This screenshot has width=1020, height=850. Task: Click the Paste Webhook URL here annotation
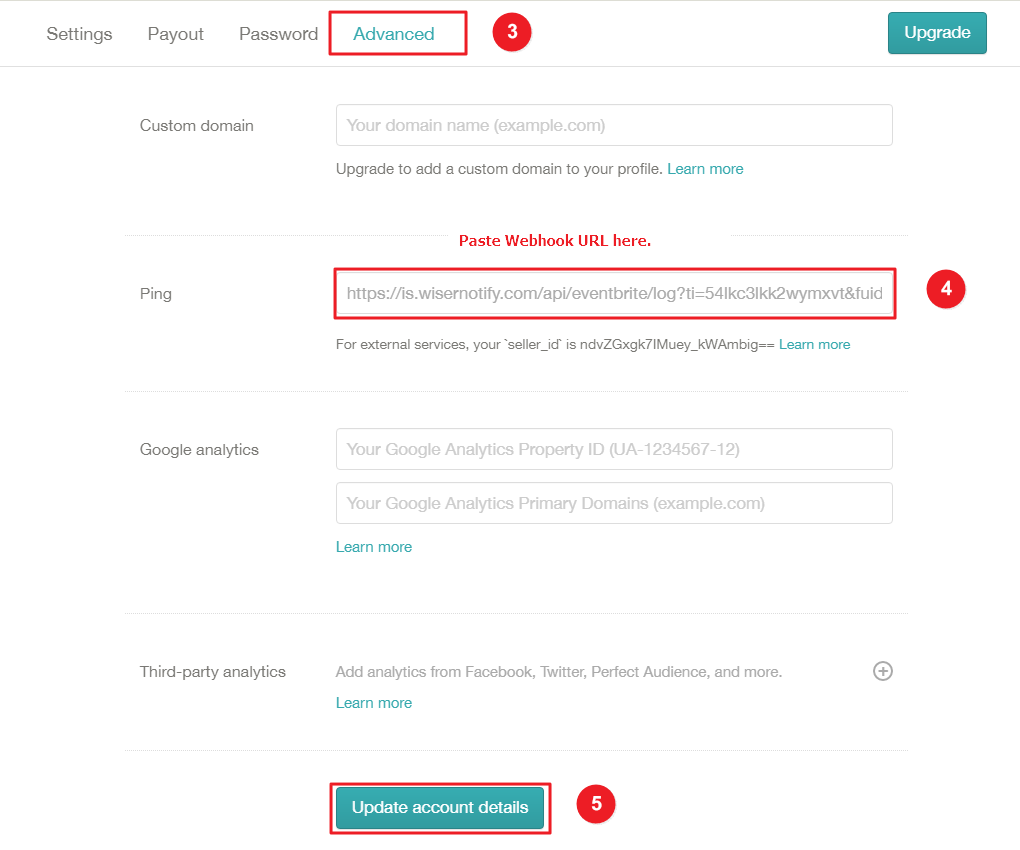pos(555,241)
